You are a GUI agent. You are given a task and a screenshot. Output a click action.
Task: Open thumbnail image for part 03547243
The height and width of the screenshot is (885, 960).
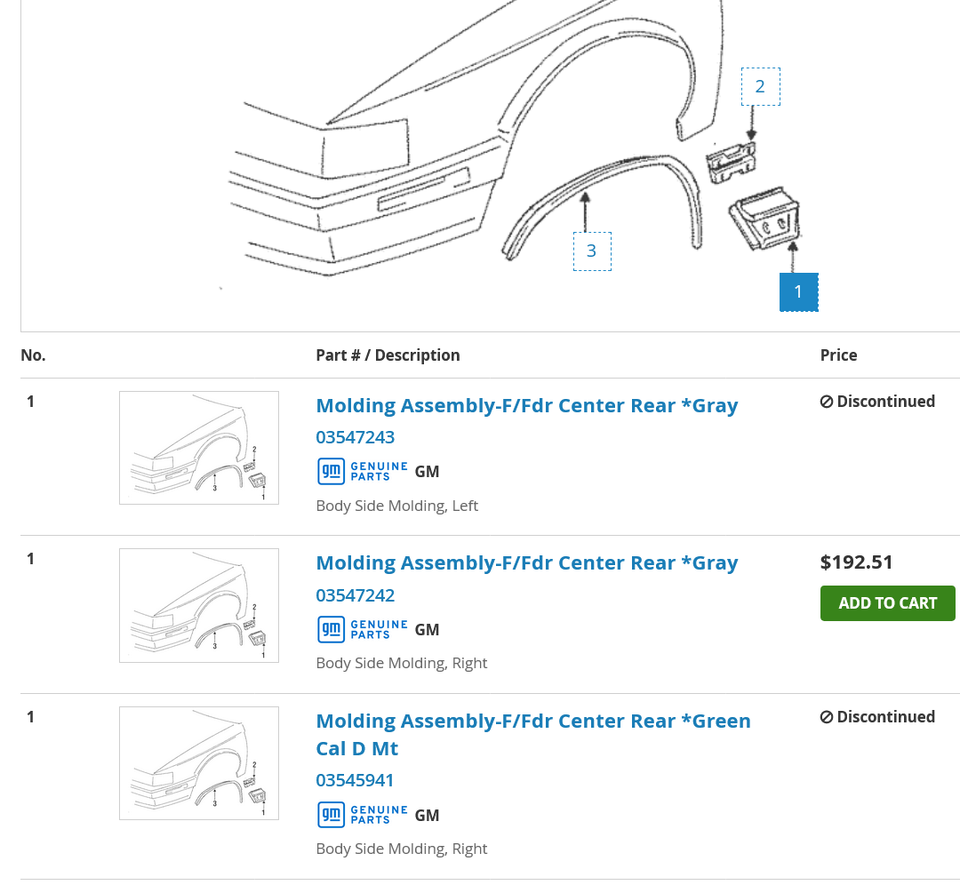click(x=199, y=447)
